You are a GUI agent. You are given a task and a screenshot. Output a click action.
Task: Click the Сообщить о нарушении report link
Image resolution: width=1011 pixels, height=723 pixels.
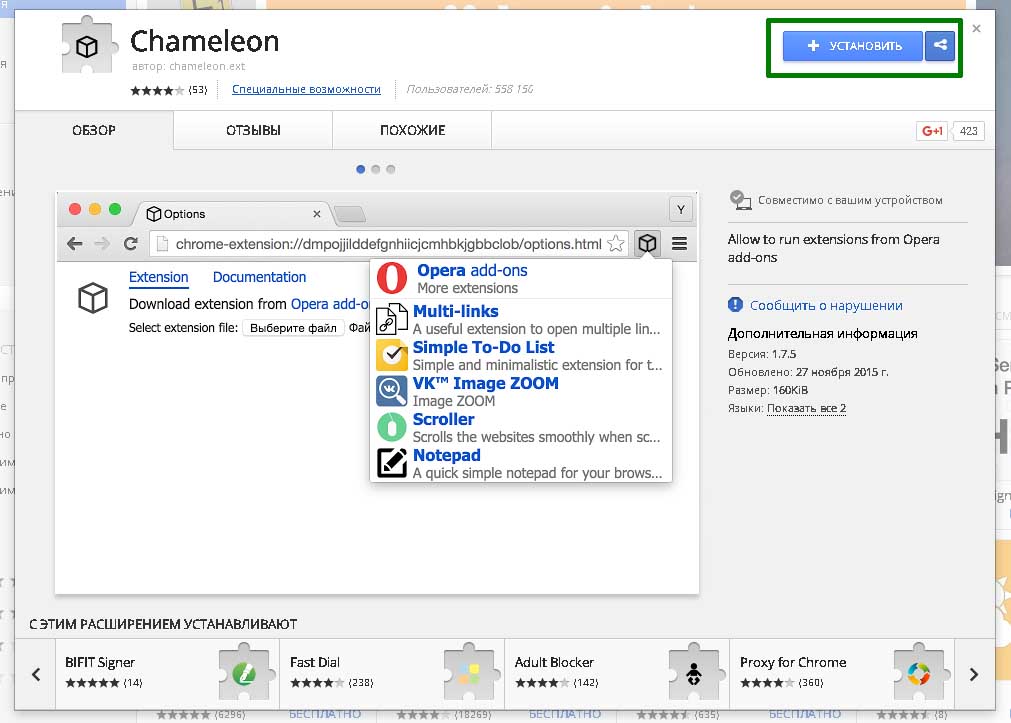coord(826,305)
